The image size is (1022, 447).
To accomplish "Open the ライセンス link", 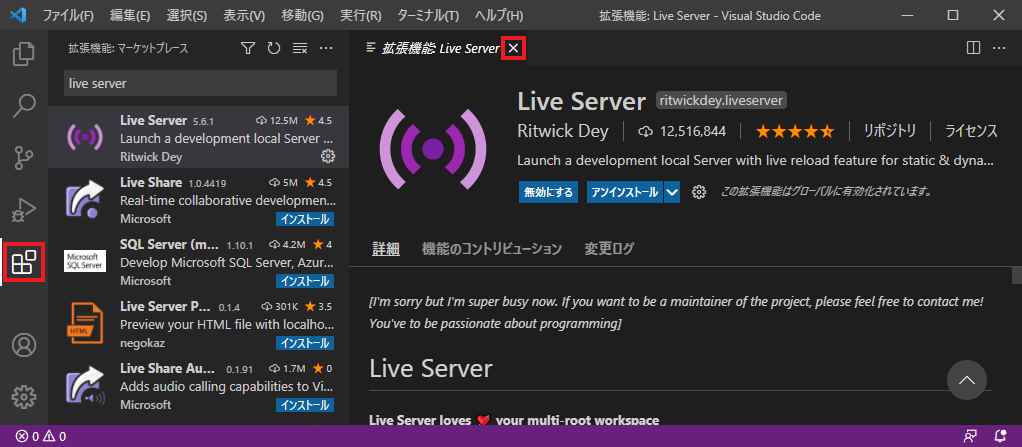I will (971, 131).
